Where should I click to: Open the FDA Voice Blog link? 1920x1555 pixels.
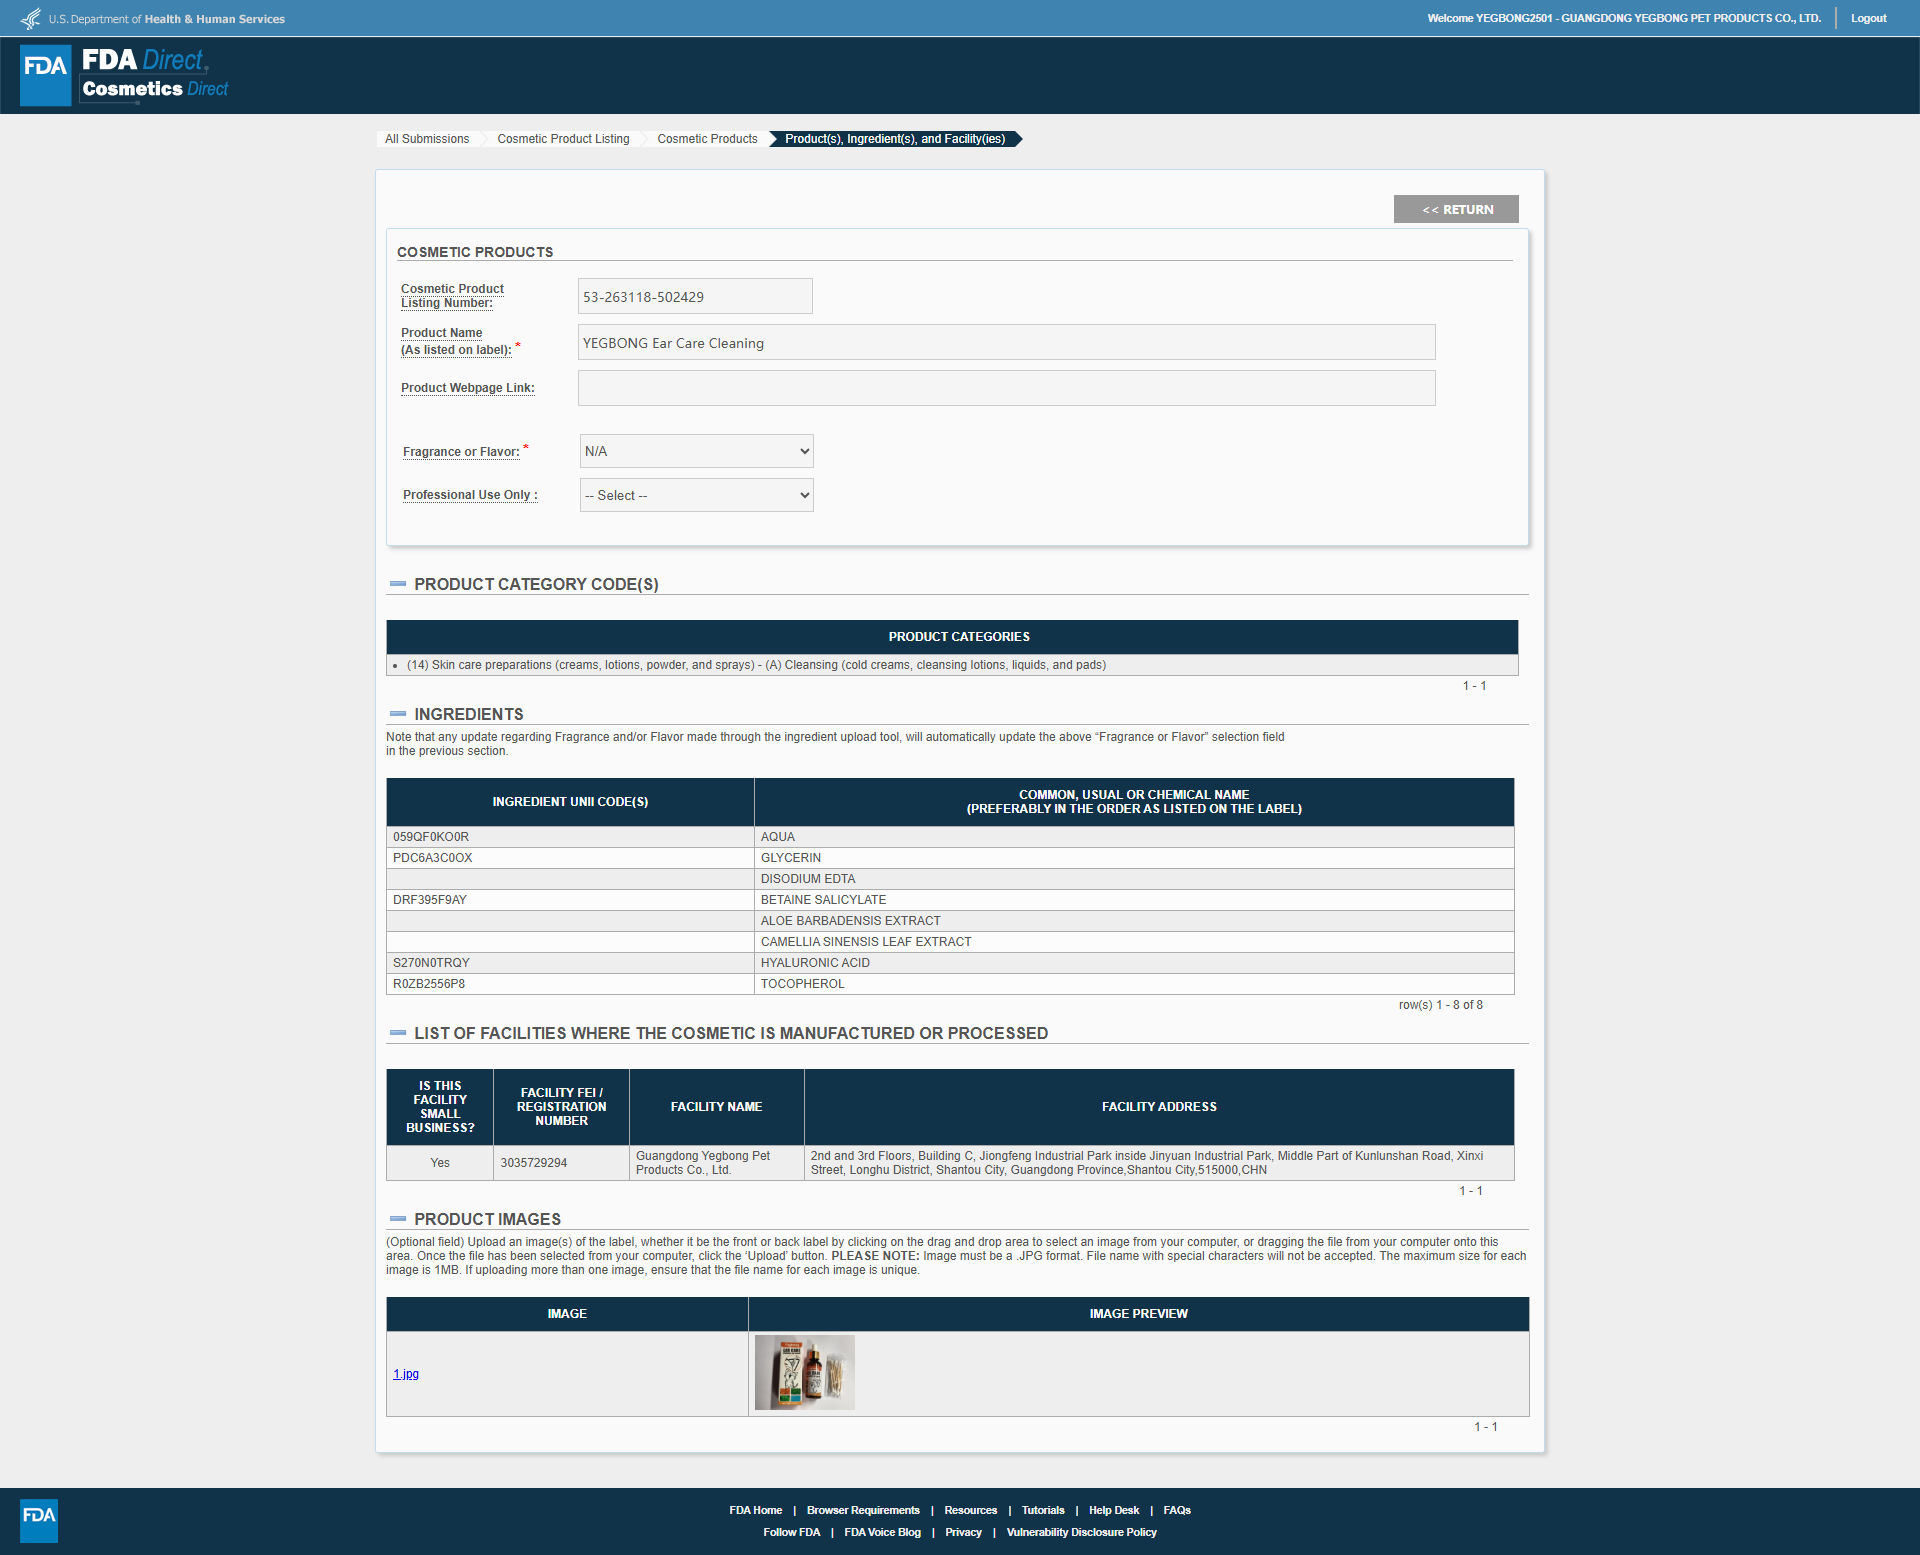(x=882, y=1532)
